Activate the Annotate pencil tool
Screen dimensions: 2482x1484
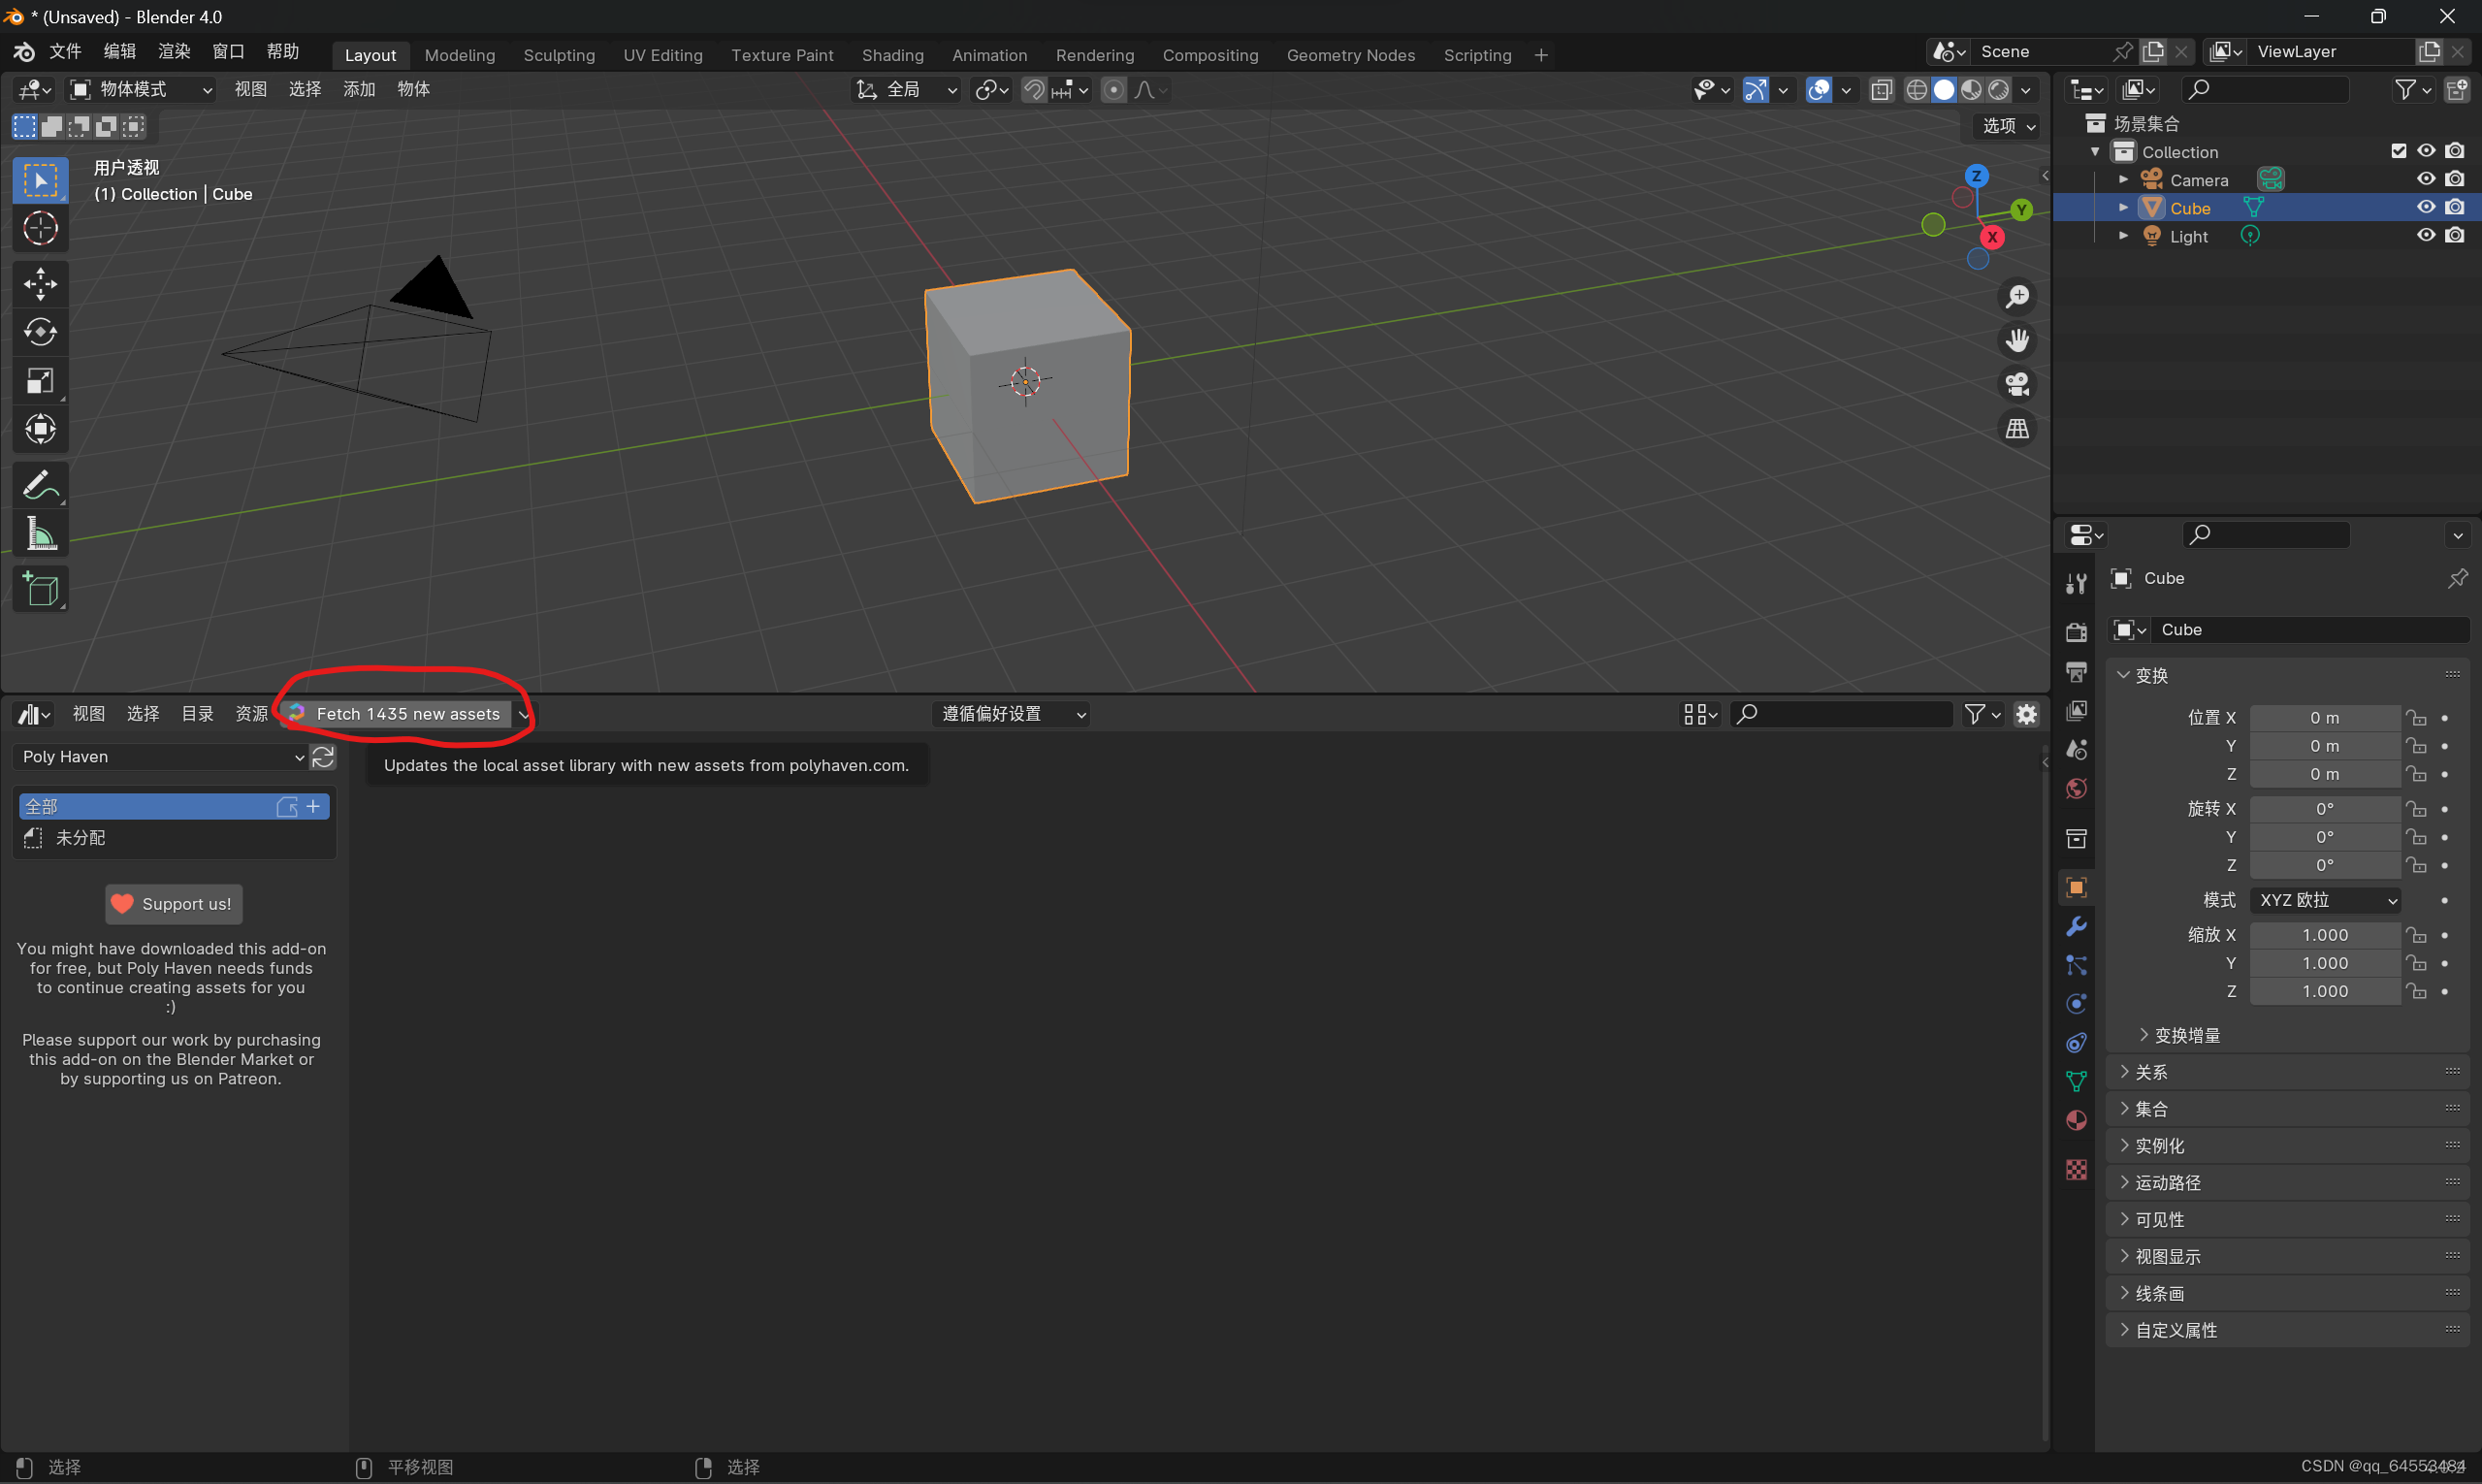click(40, 487)
